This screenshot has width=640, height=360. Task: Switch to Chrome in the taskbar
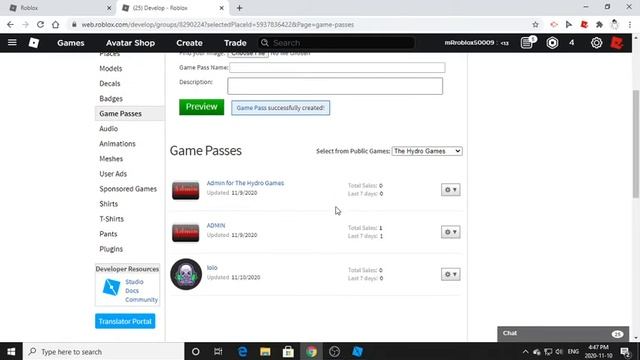tap(311, 351)
